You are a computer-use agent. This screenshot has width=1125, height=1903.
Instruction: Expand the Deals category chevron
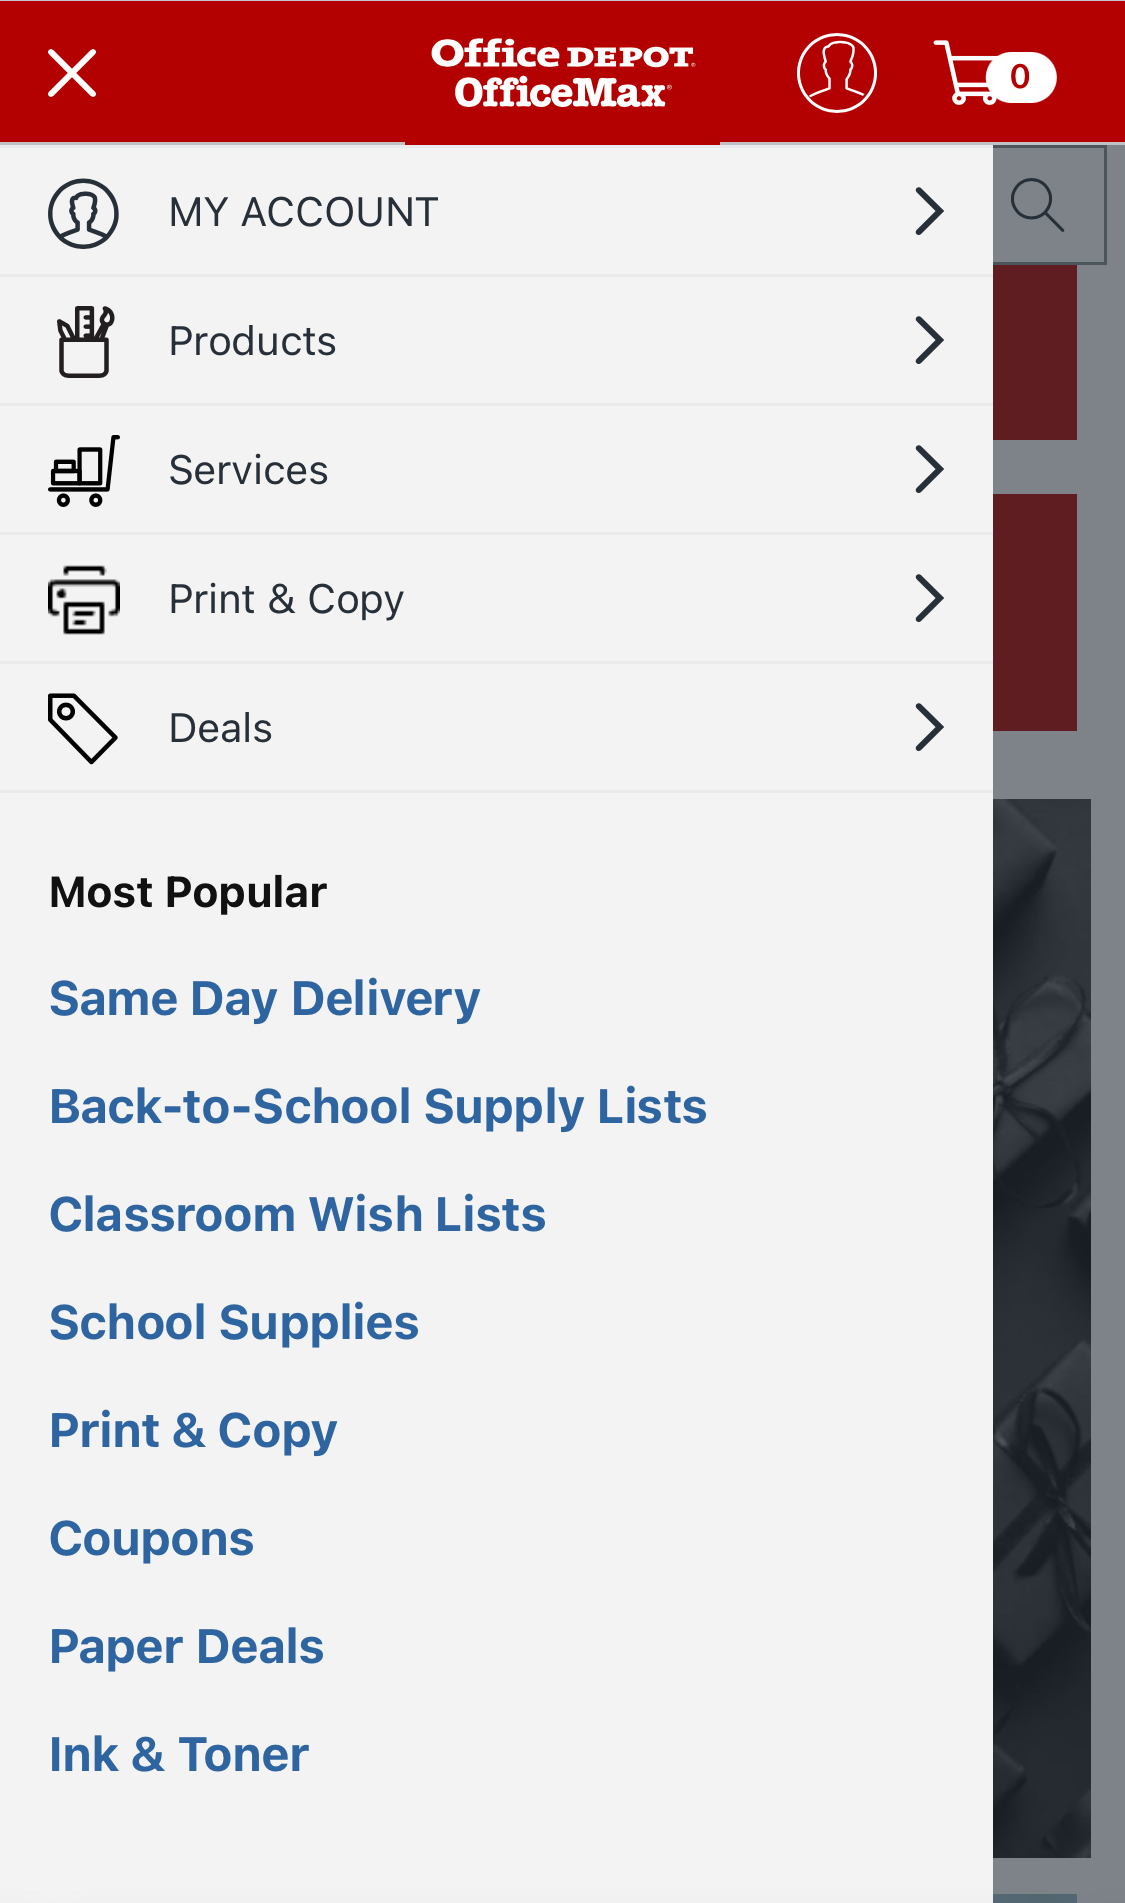929,727
